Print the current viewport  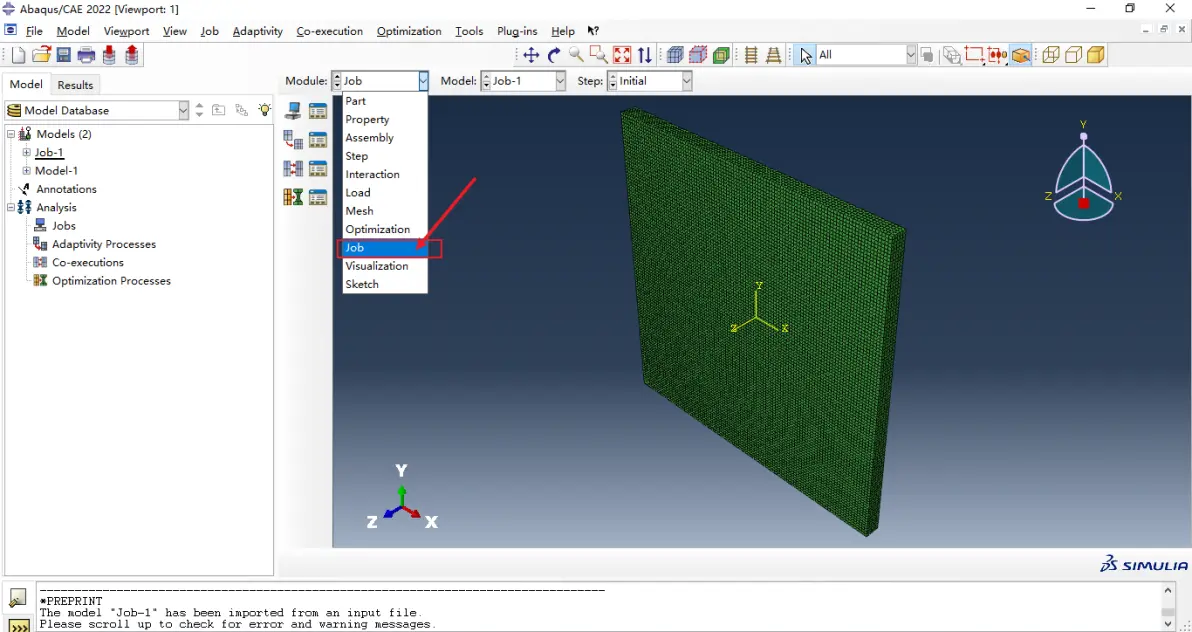coord(87,55)
